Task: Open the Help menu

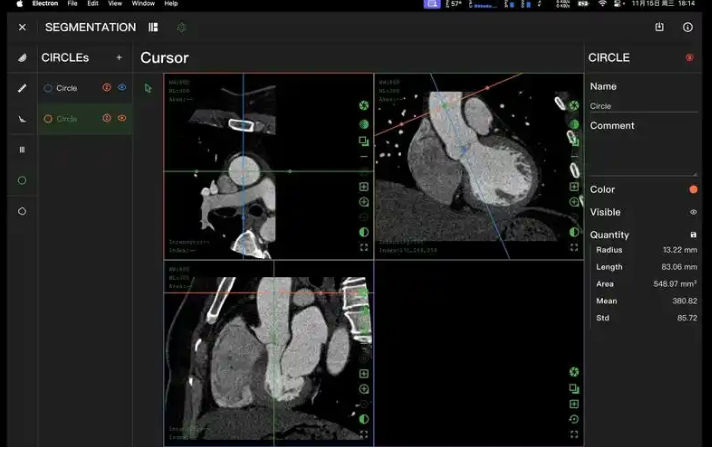Action: (171, 4)
